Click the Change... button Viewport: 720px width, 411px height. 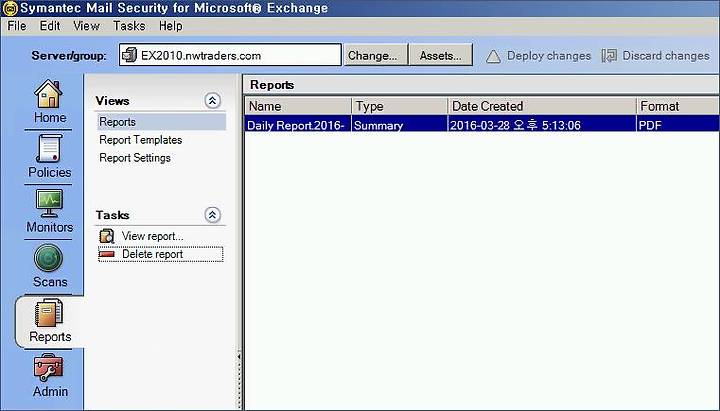click(376, 56)
